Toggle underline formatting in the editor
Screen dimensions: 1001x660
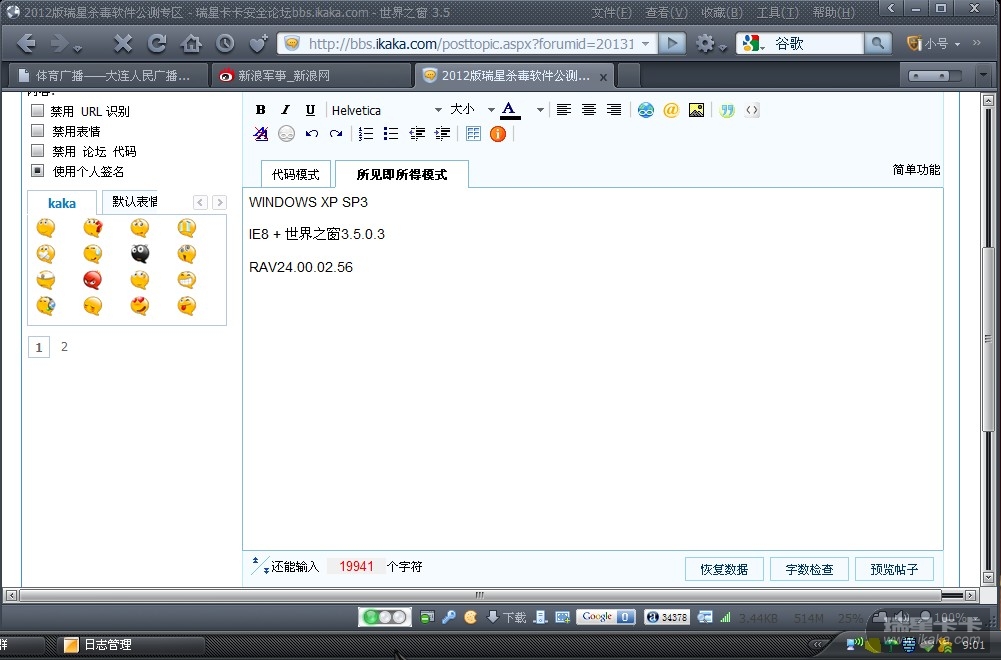tap(310, 110)
